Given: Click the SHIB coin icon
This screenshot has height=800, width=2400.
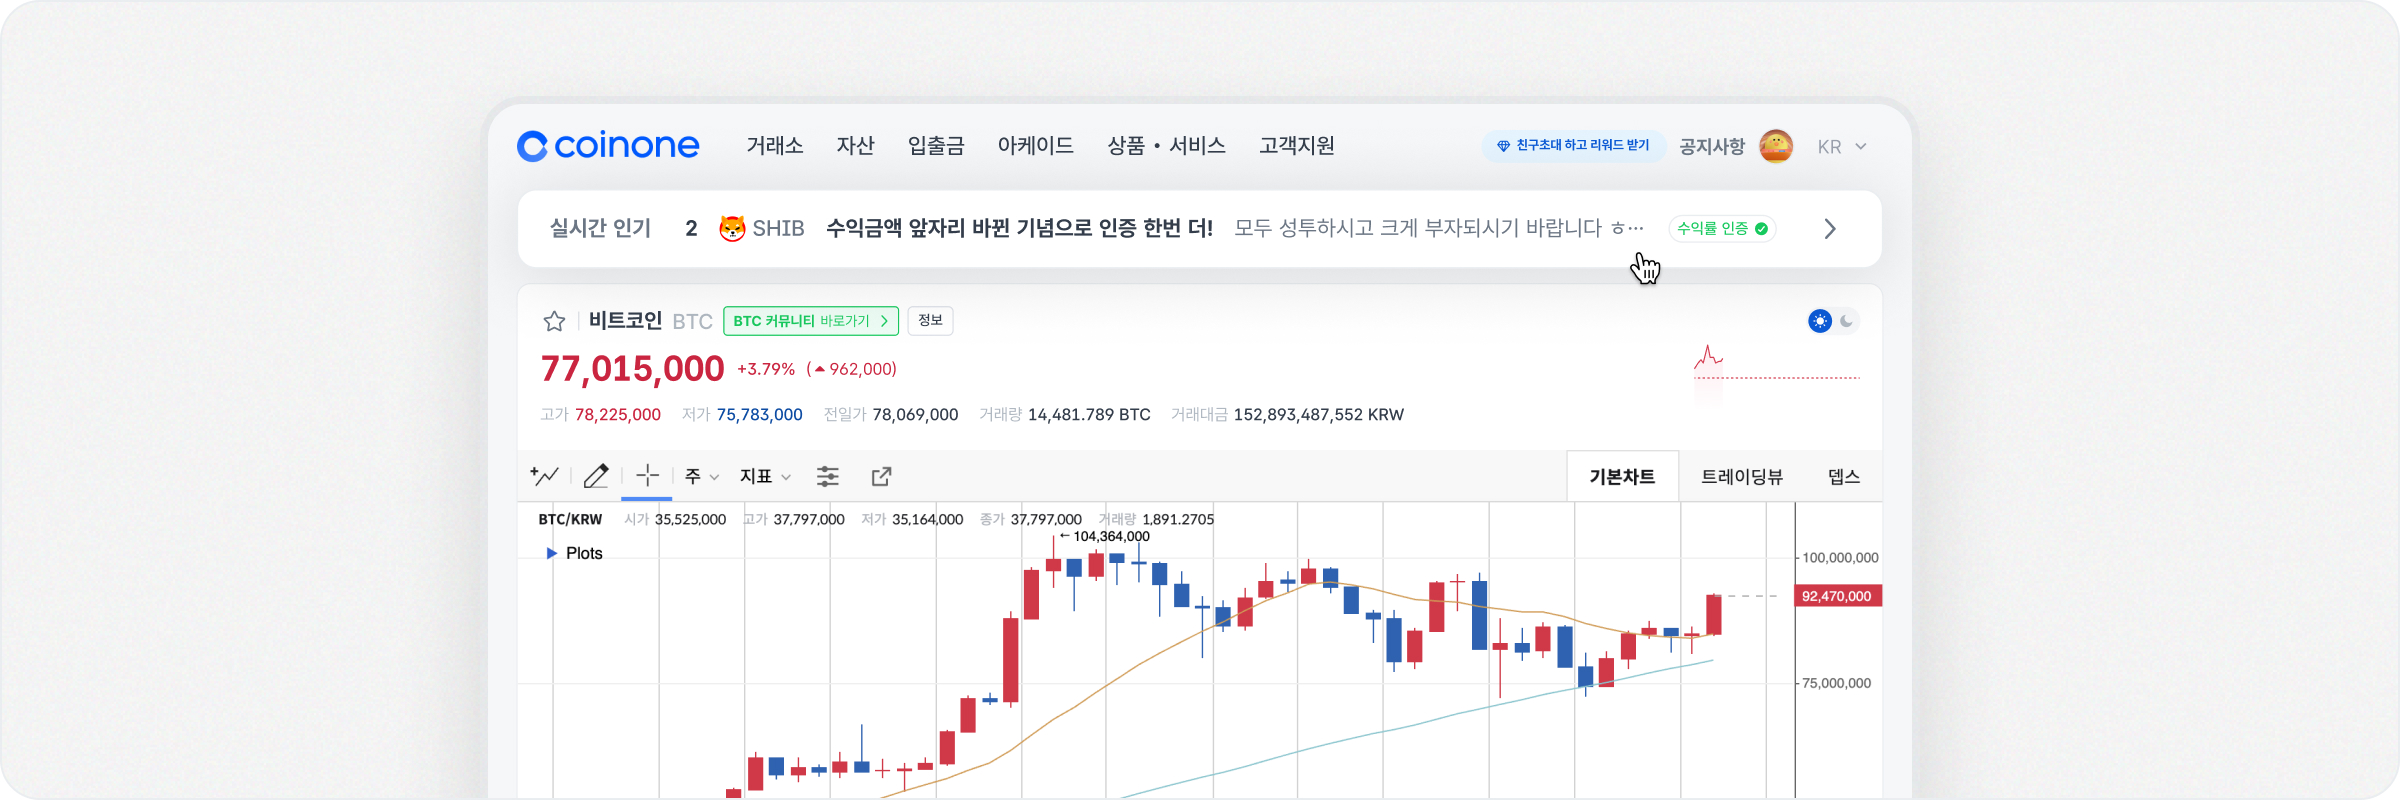Looking at the screenshot, I should point(733,229).
